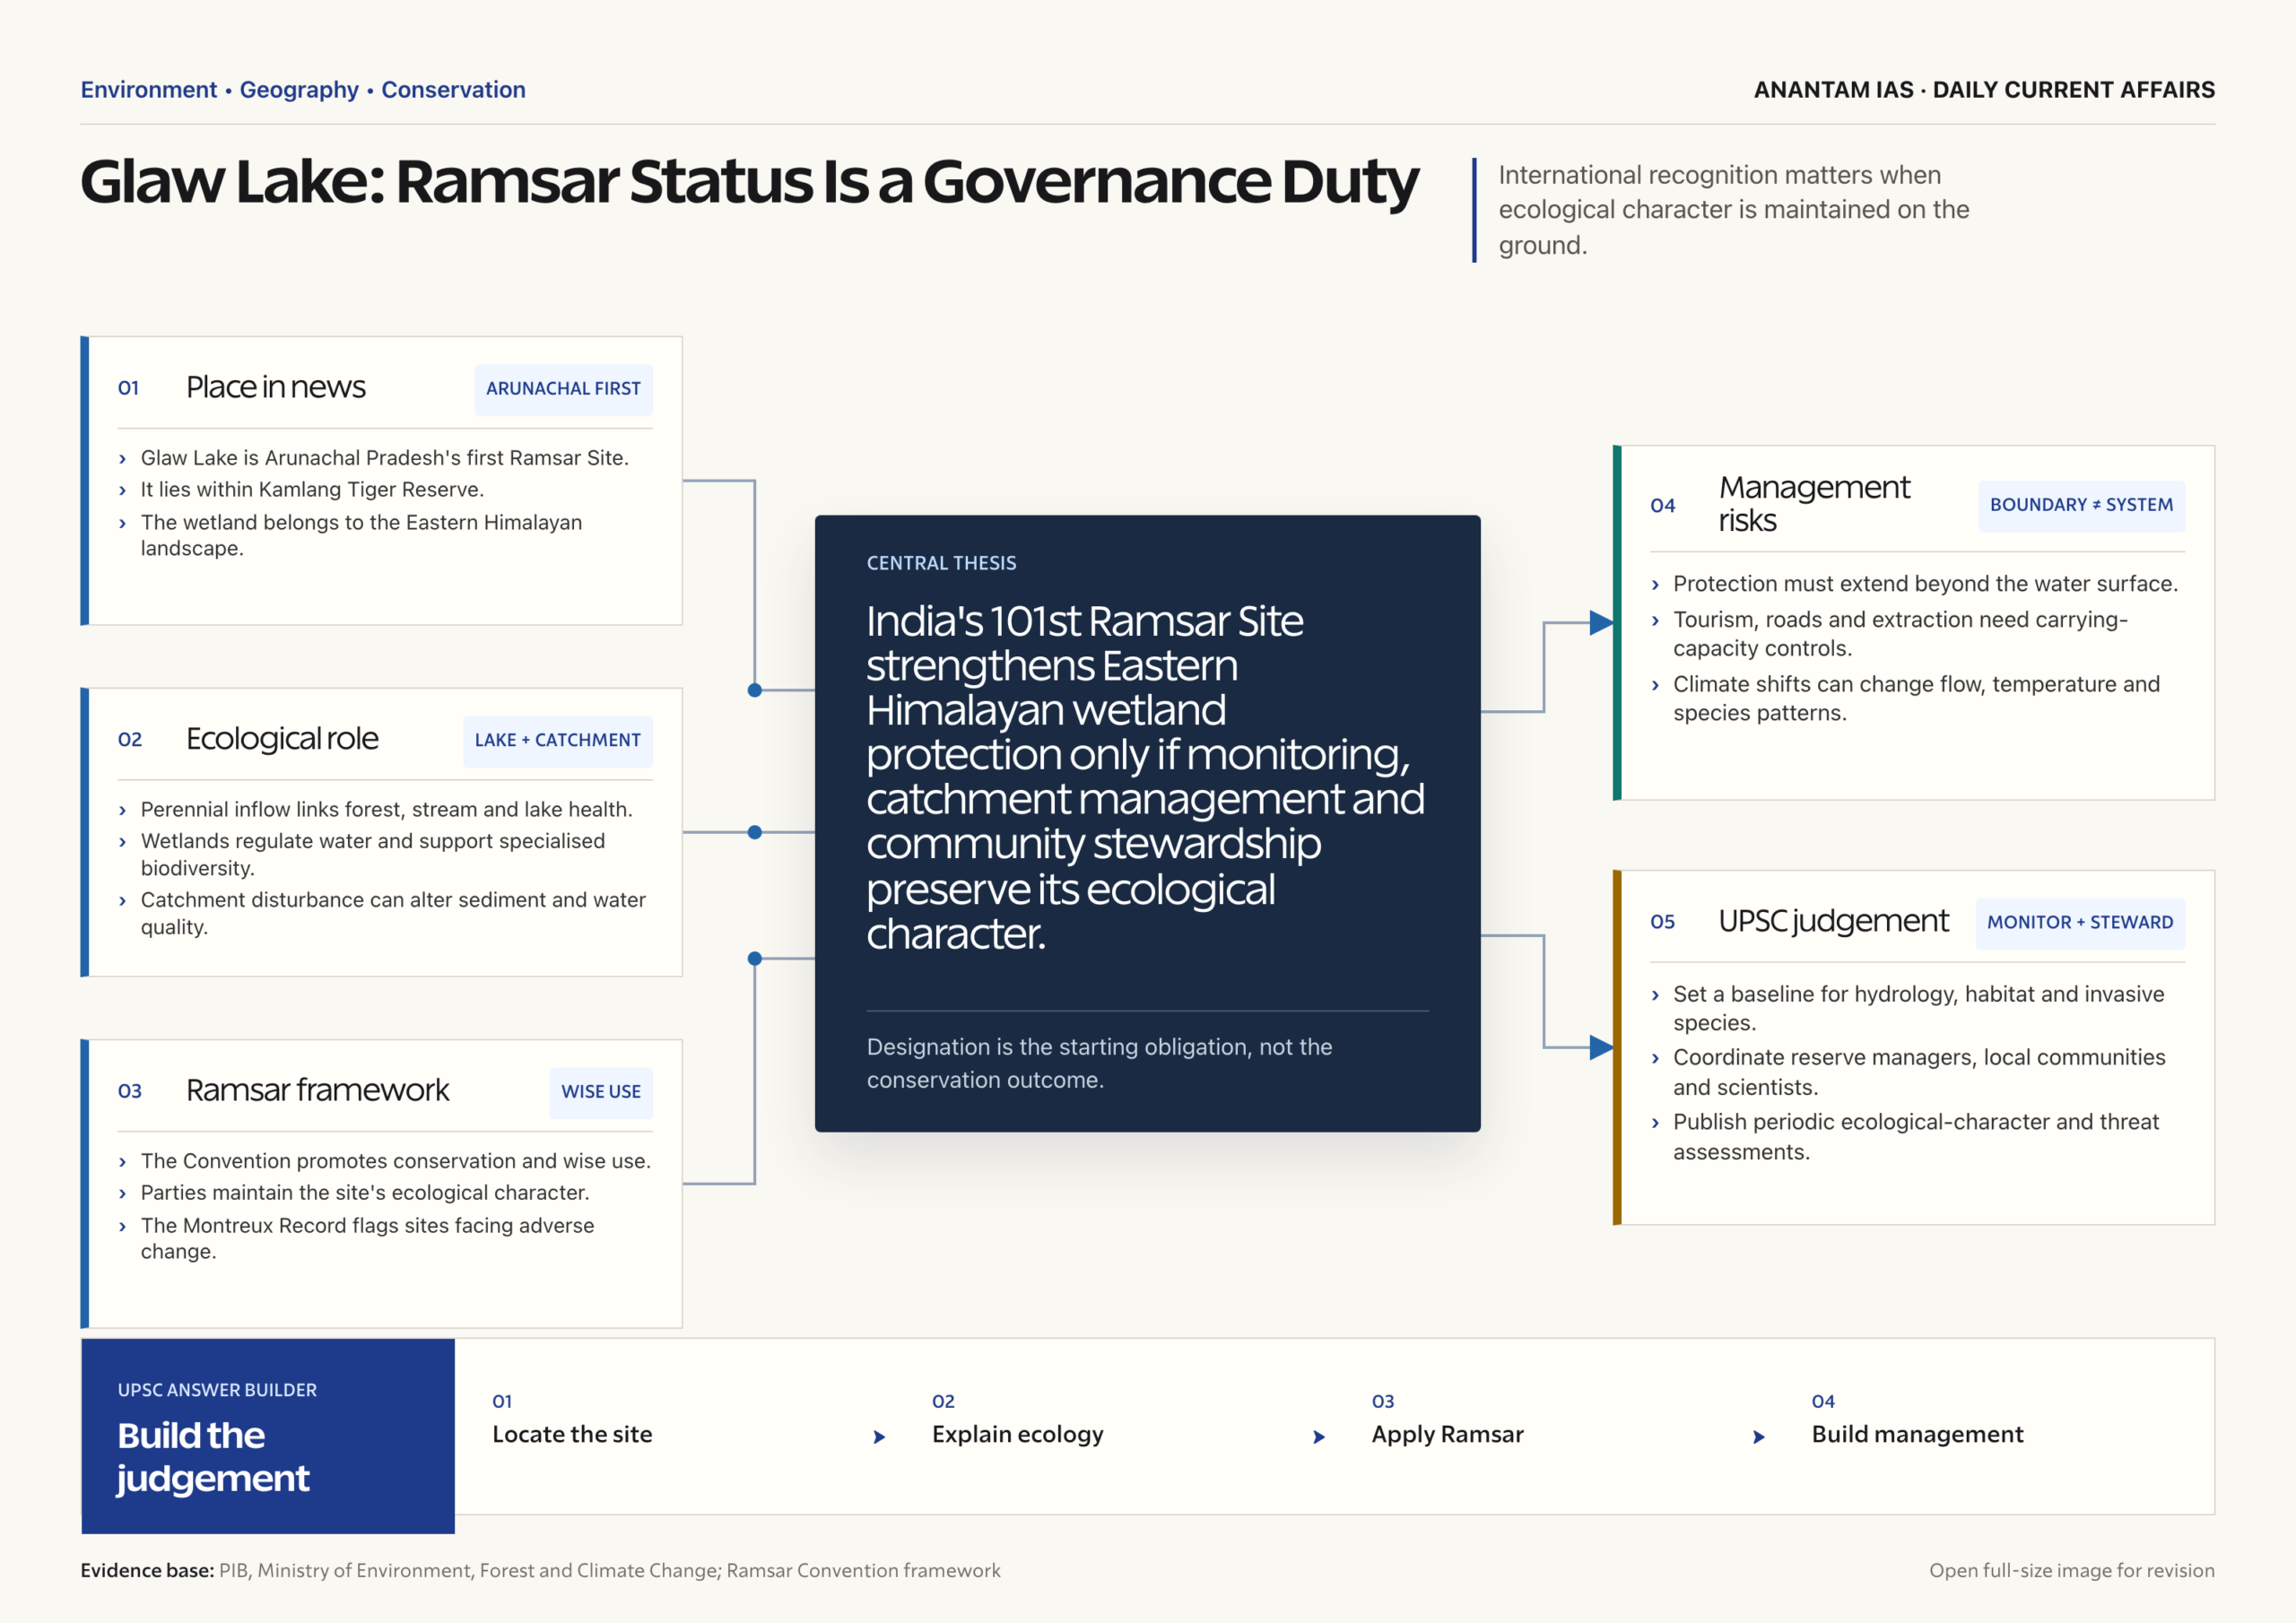Click 'It lies within Kamlang Tiger Reserve'
This screenshot has height=1623, width=2296.
click(x=312, y=490)
